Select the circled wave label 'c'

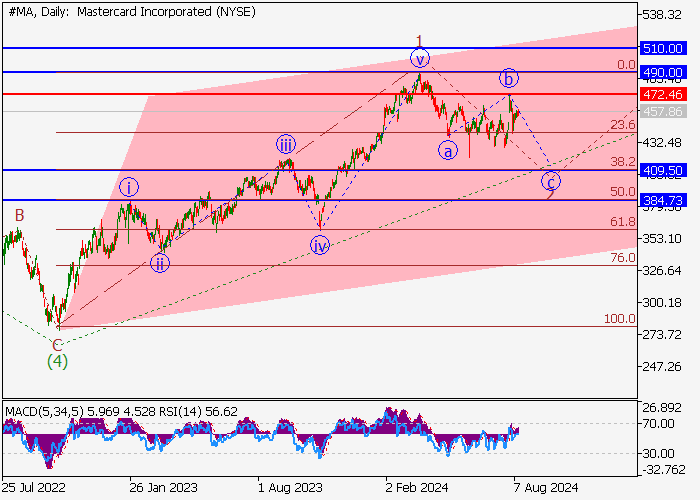551,182
